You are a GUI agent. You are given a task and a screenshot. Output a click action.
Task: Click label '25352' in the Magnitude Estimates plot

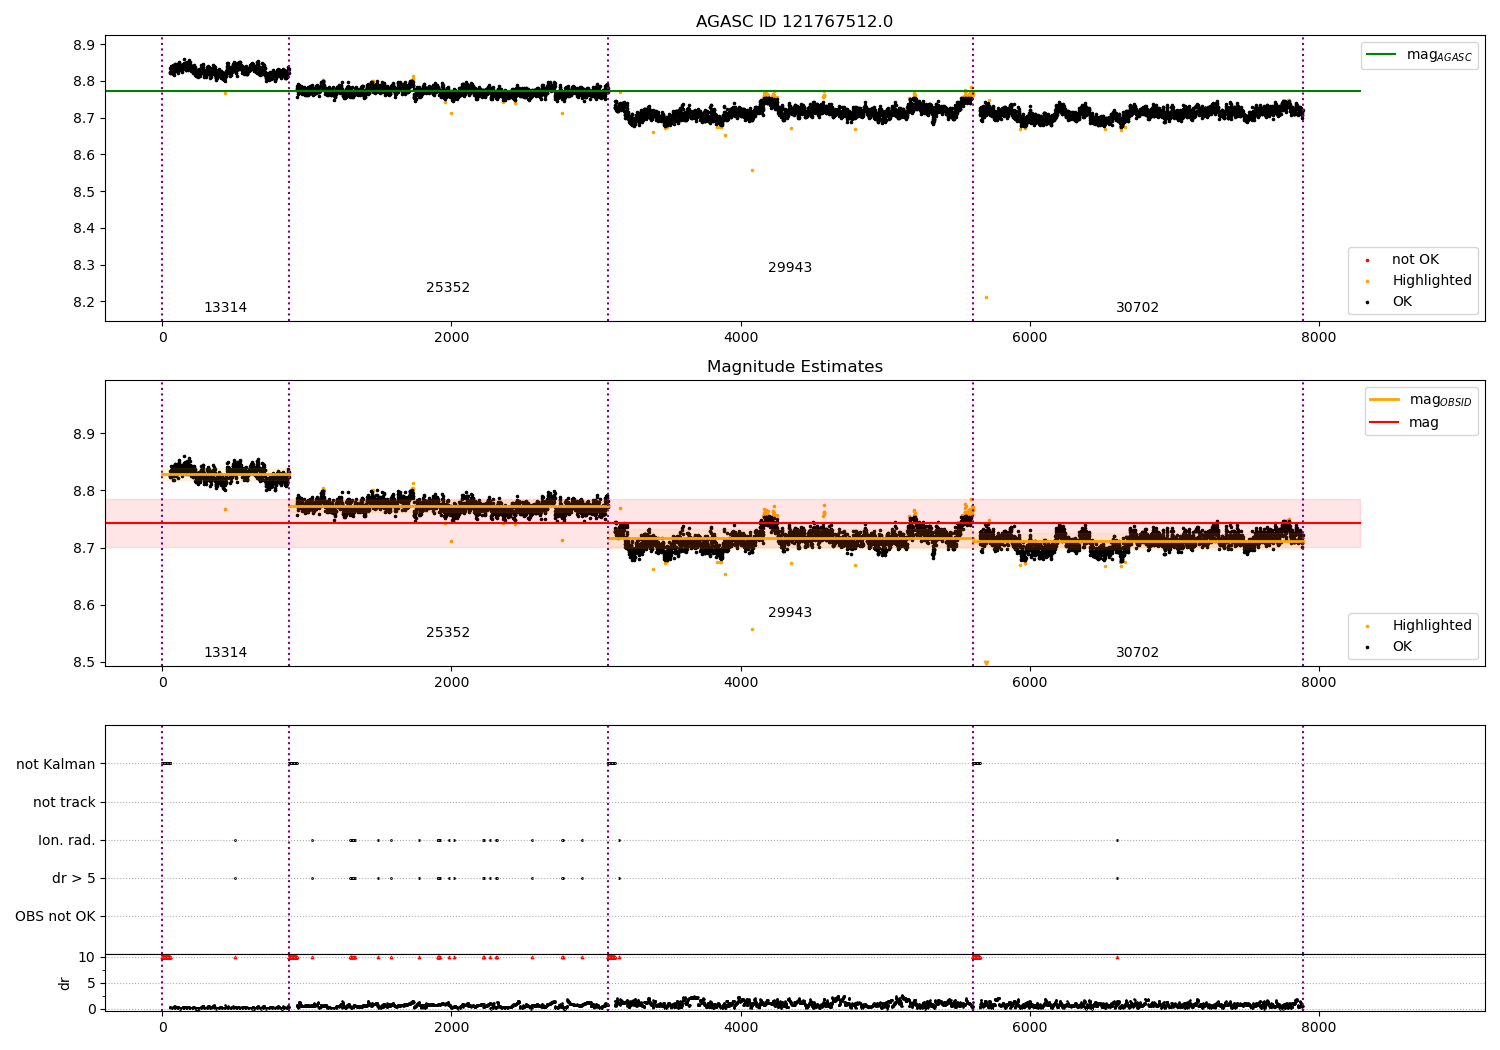tap(448, 633)
